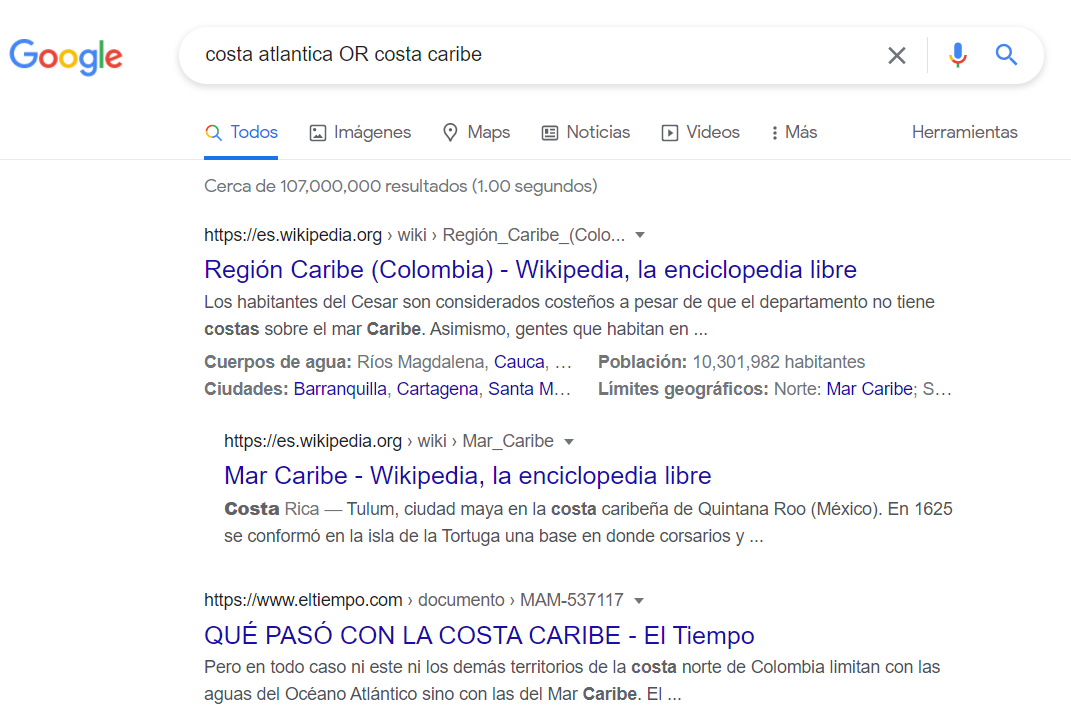Click the Maps pin icon
The image size is (1071, 725).
pos(450,133)
